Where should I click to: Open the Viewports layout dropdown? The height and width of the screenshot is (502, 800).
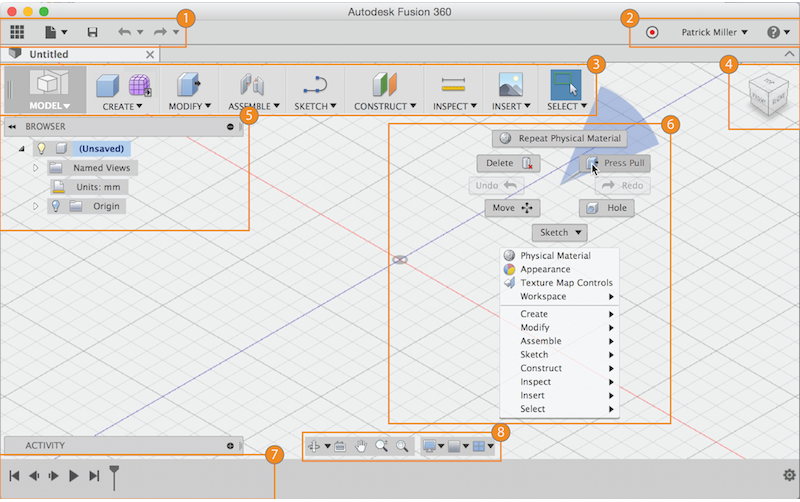point(483,446)
